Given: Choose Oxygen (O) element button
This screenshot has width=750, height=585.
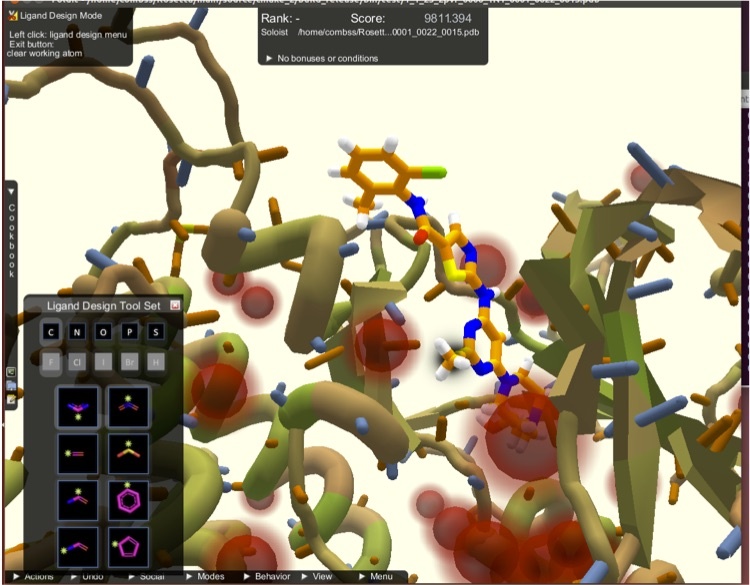Looking at the screenshot, I should 104,333.
